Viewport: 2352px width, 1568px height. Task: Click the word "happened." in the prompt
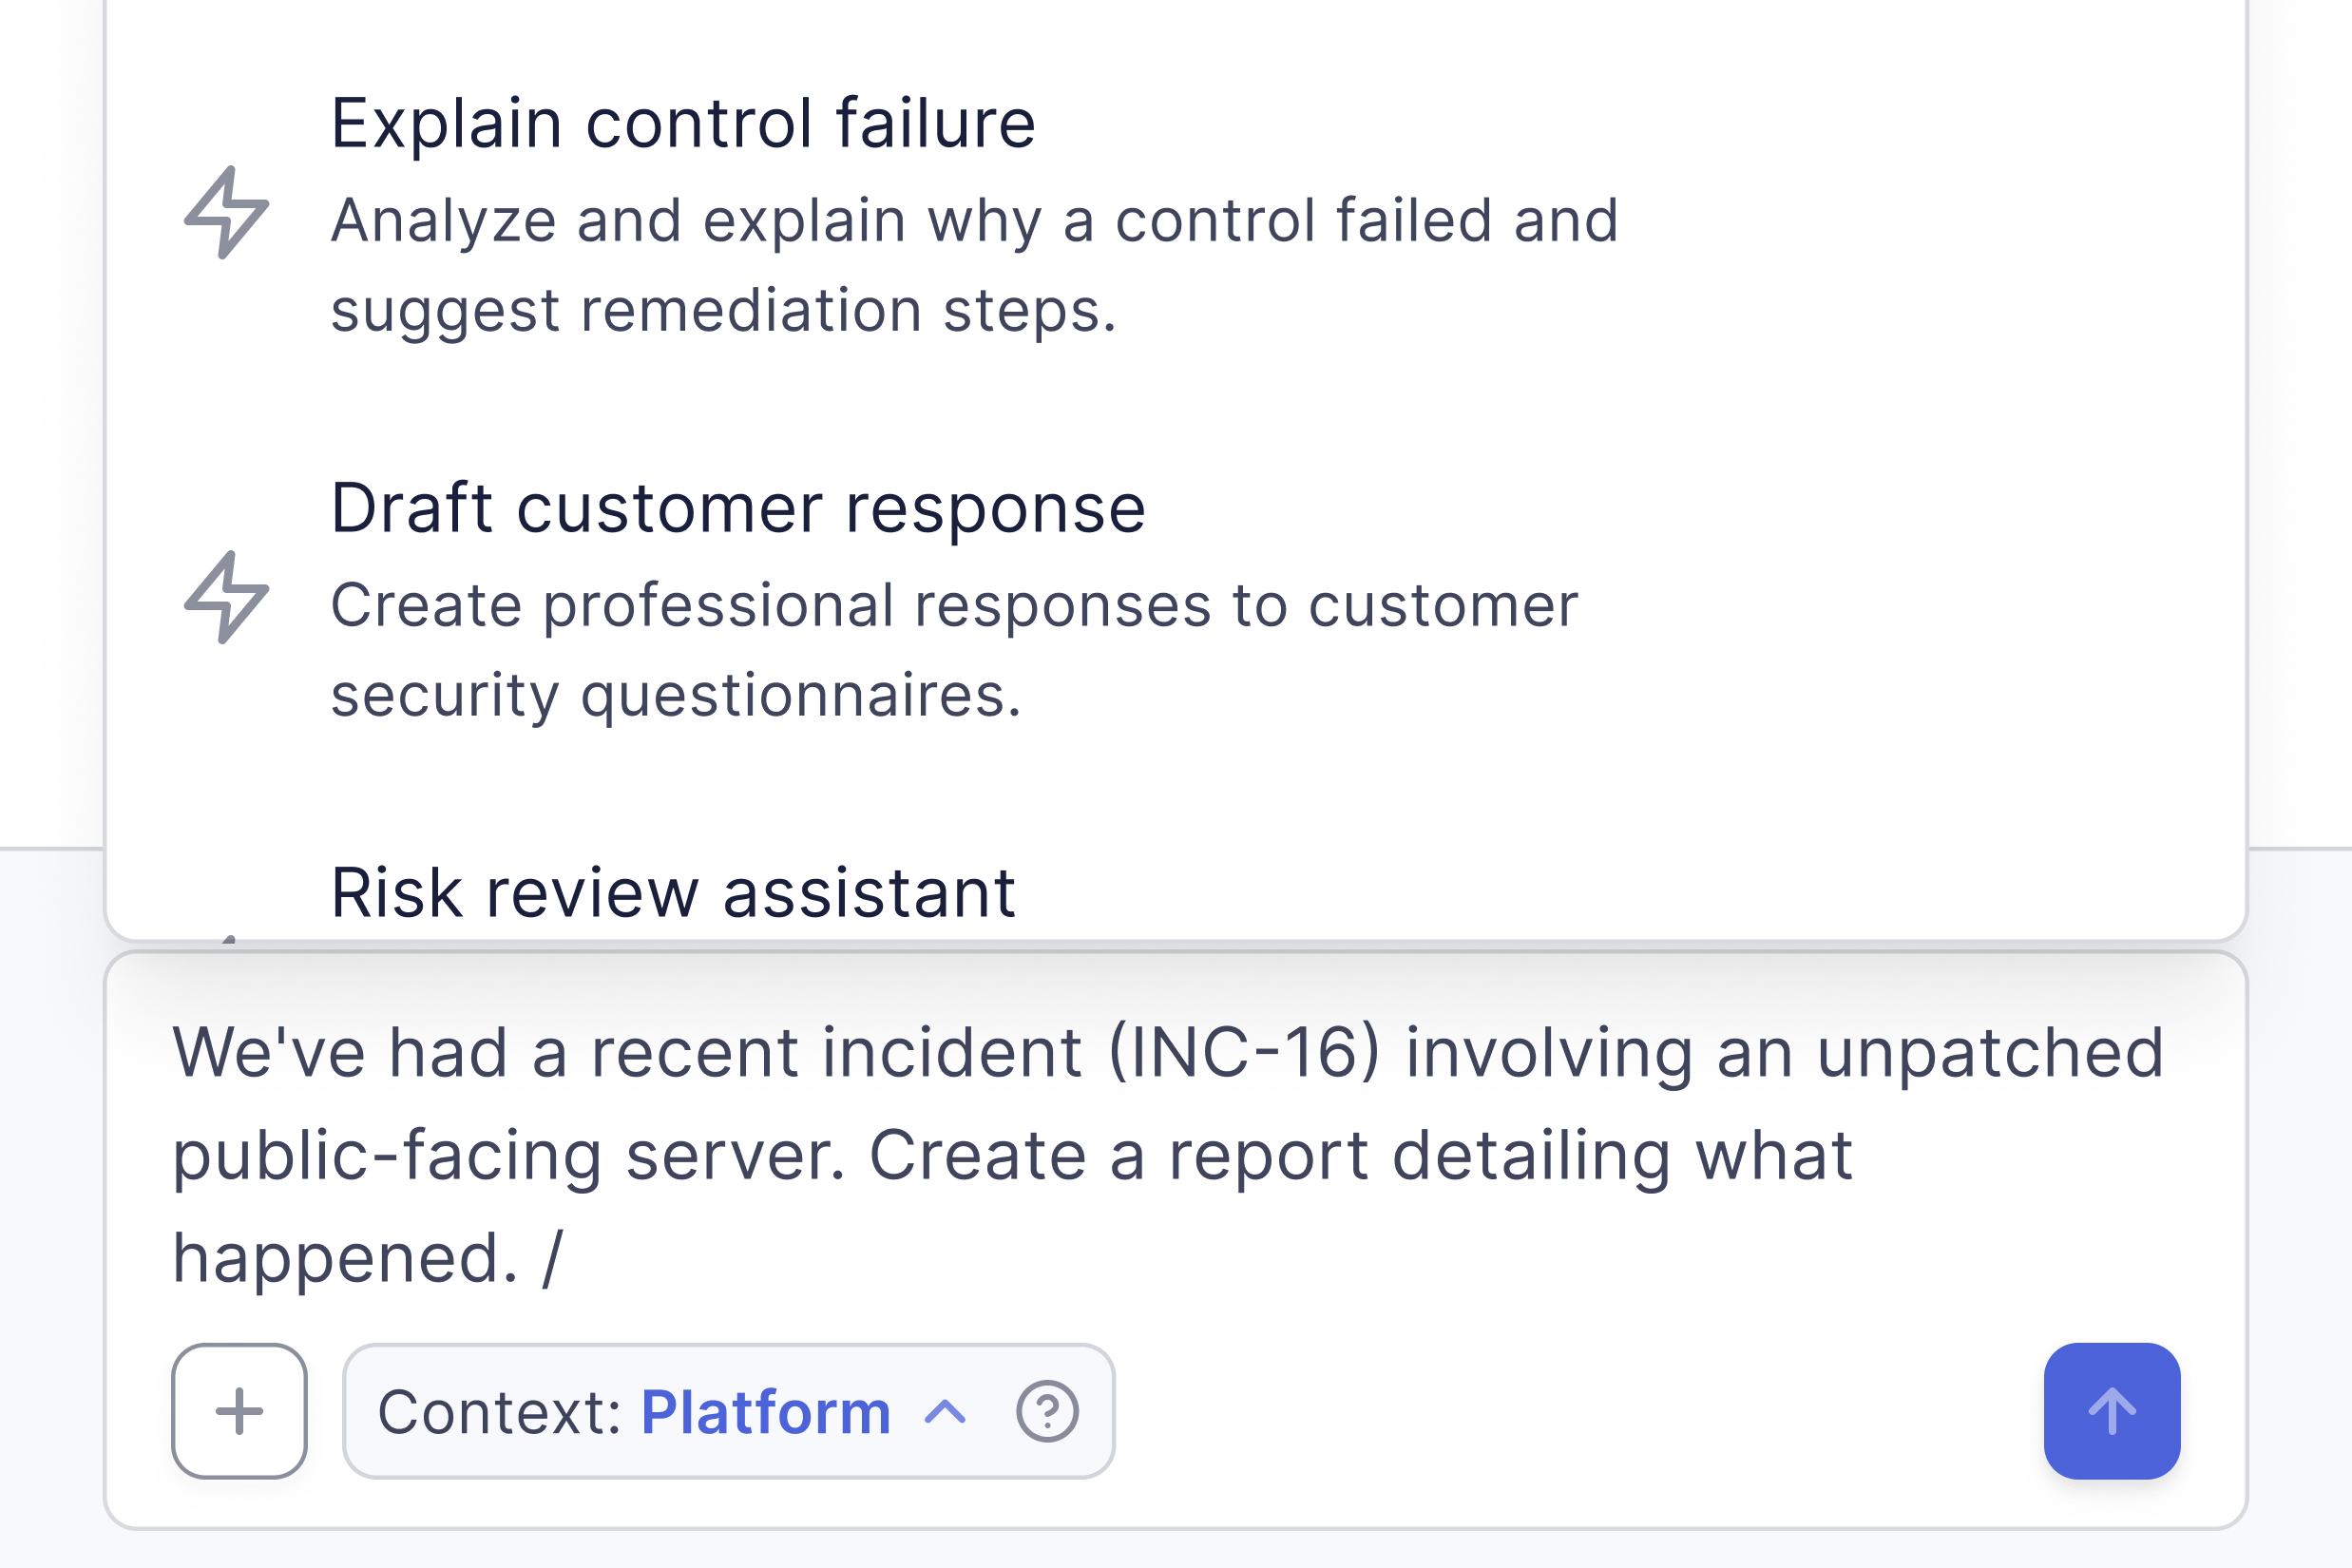345,1258
